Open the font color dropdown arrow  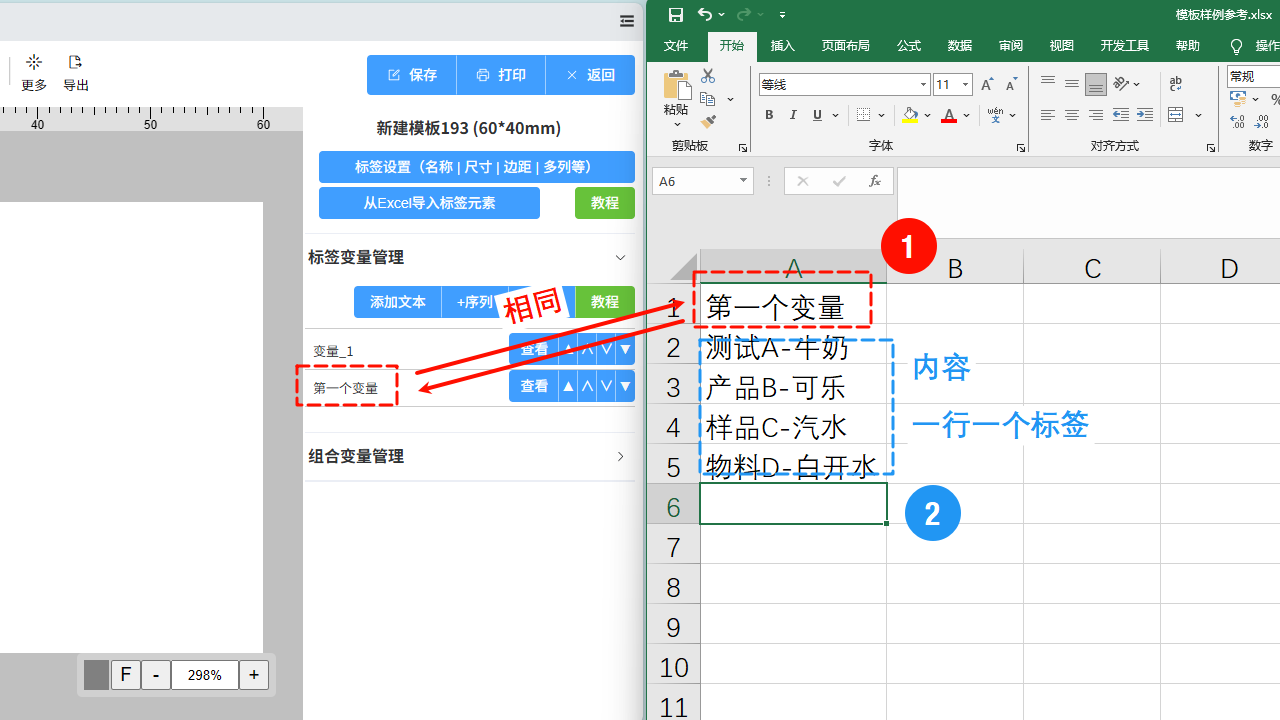pyautogui.click(x=966, y=115)
